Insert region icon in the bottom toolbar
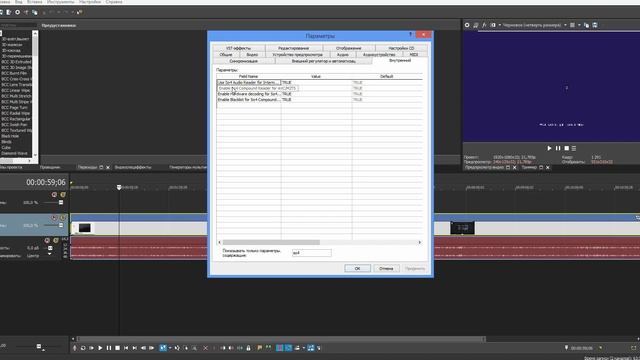Viewport: 640px width, 360px height. point(268,348)
